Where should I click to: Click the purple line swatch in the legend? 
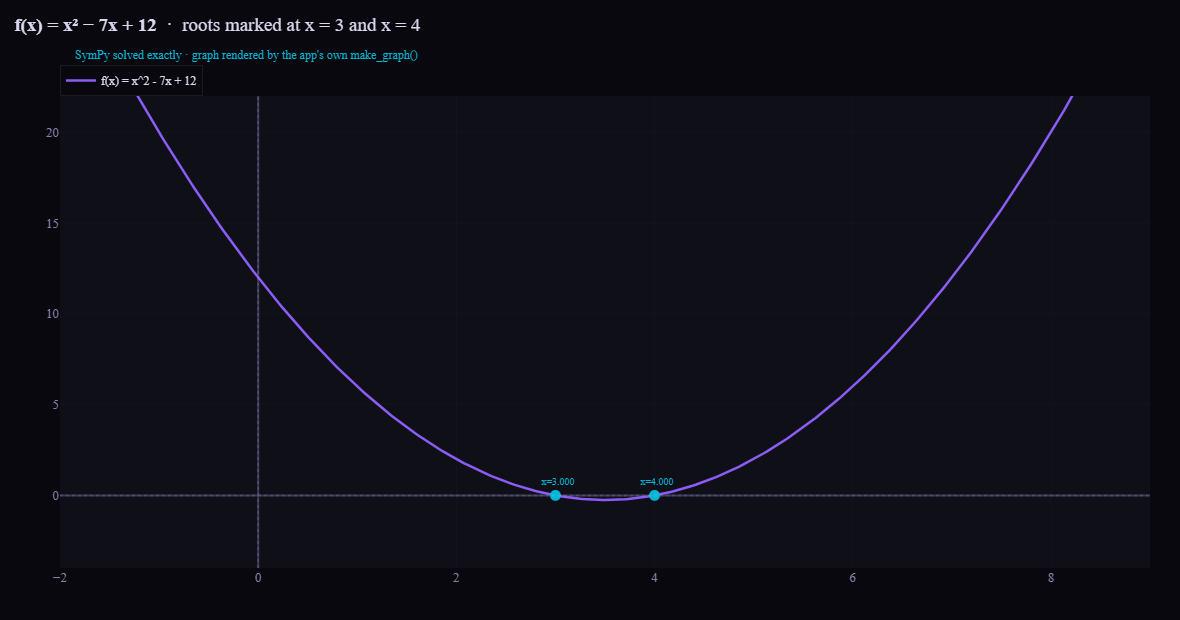tap(81, 81)
